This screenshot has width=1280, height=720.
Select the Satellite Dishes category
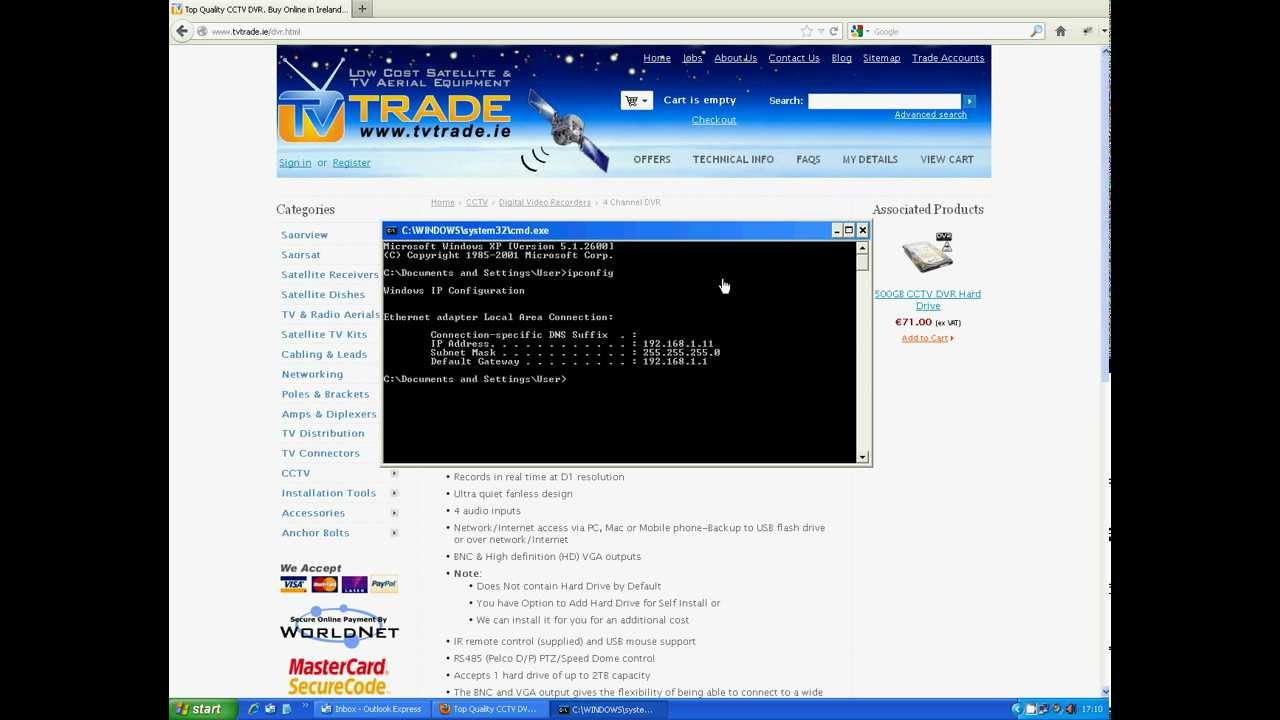(323, 295)
